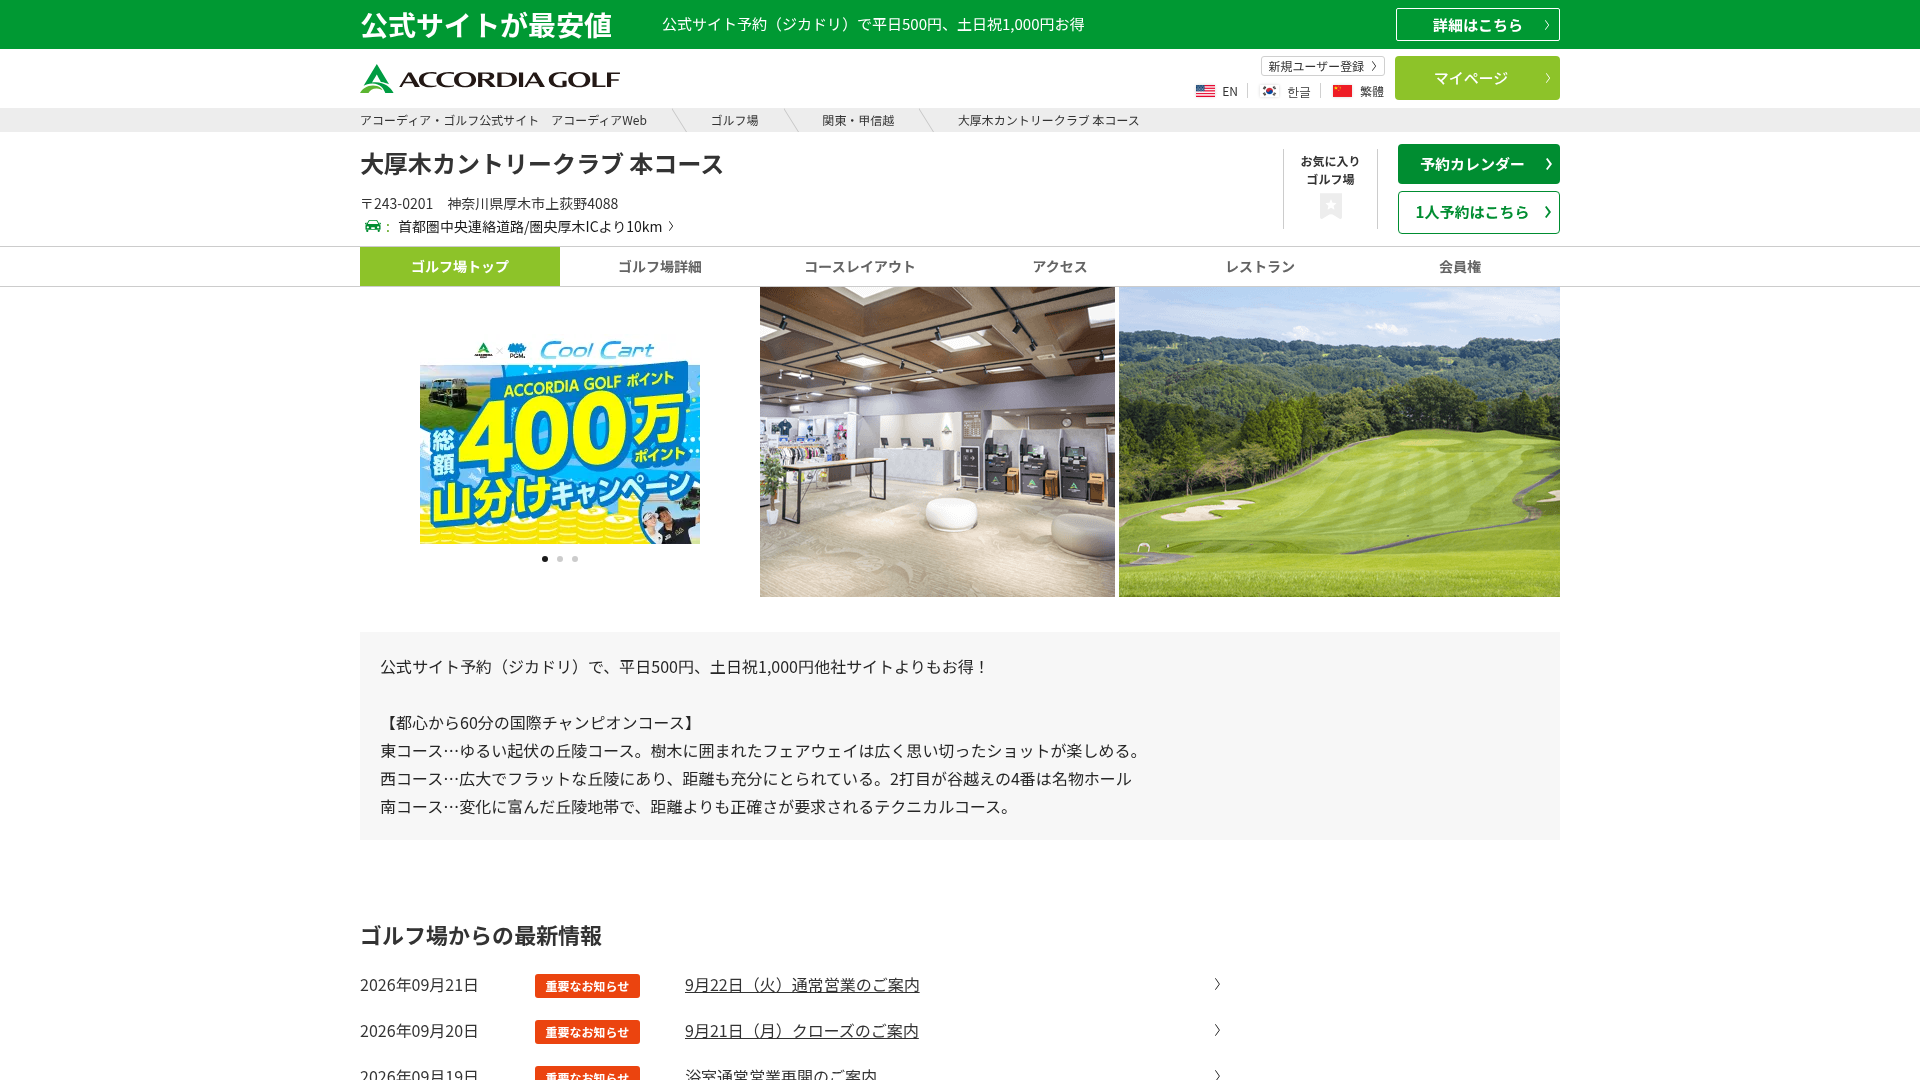The width and height of the screenshot is (1920, 1080).
Task: Click the chevron arrow on 9月22日 news row
Action: point(1217,984)
